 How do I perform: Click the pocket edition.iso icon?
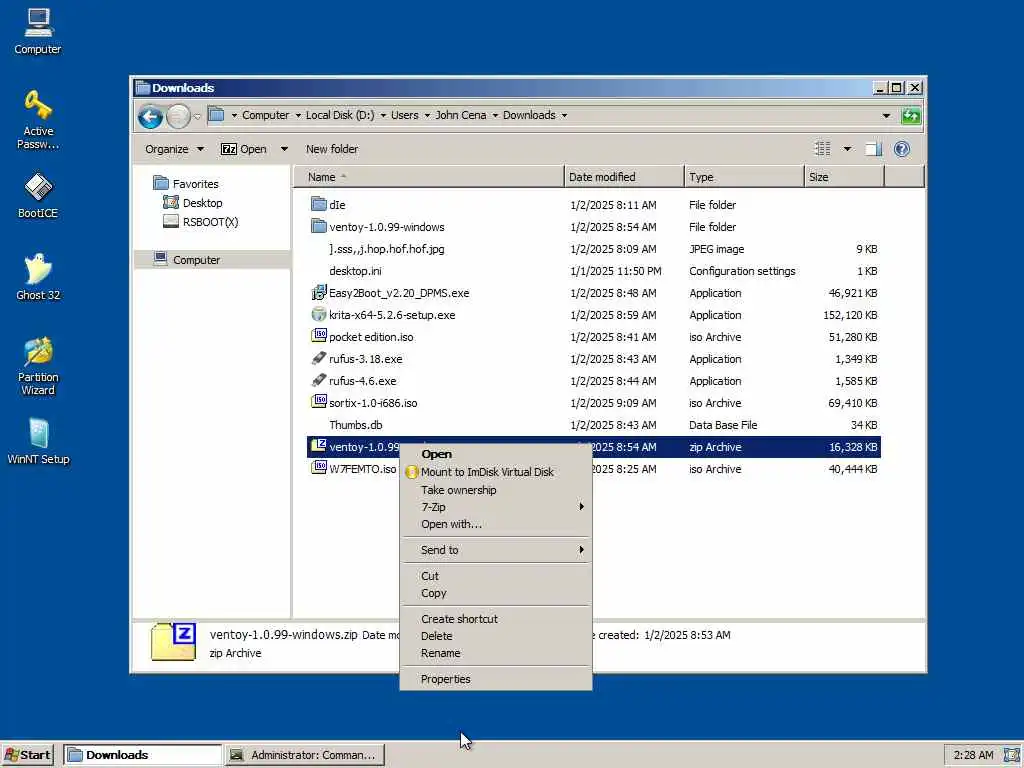point(319,336)
